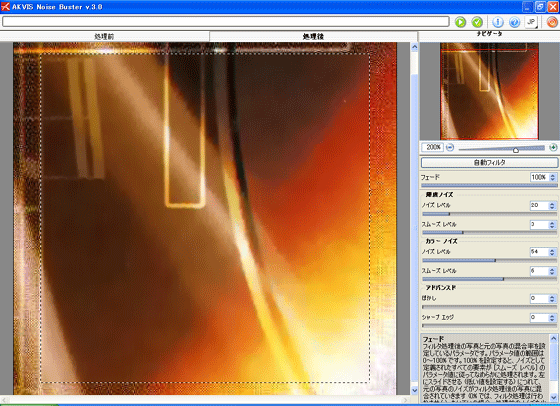Switch to the 処理後 (After) tab
Image resolution: width=560 pixels, height=406 pixels.
click(313, 36)
